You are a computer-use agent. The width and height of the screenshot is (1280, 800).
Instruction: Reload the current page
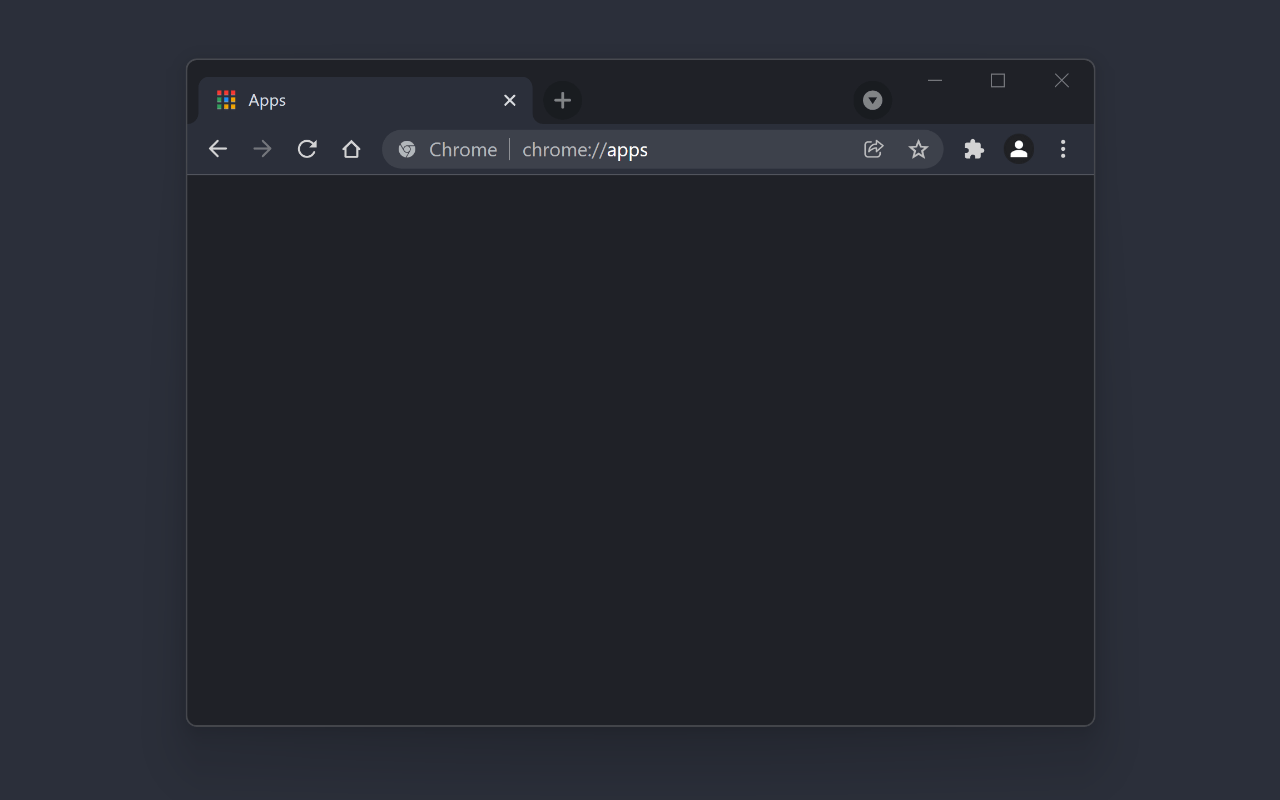tap(307, 149)
